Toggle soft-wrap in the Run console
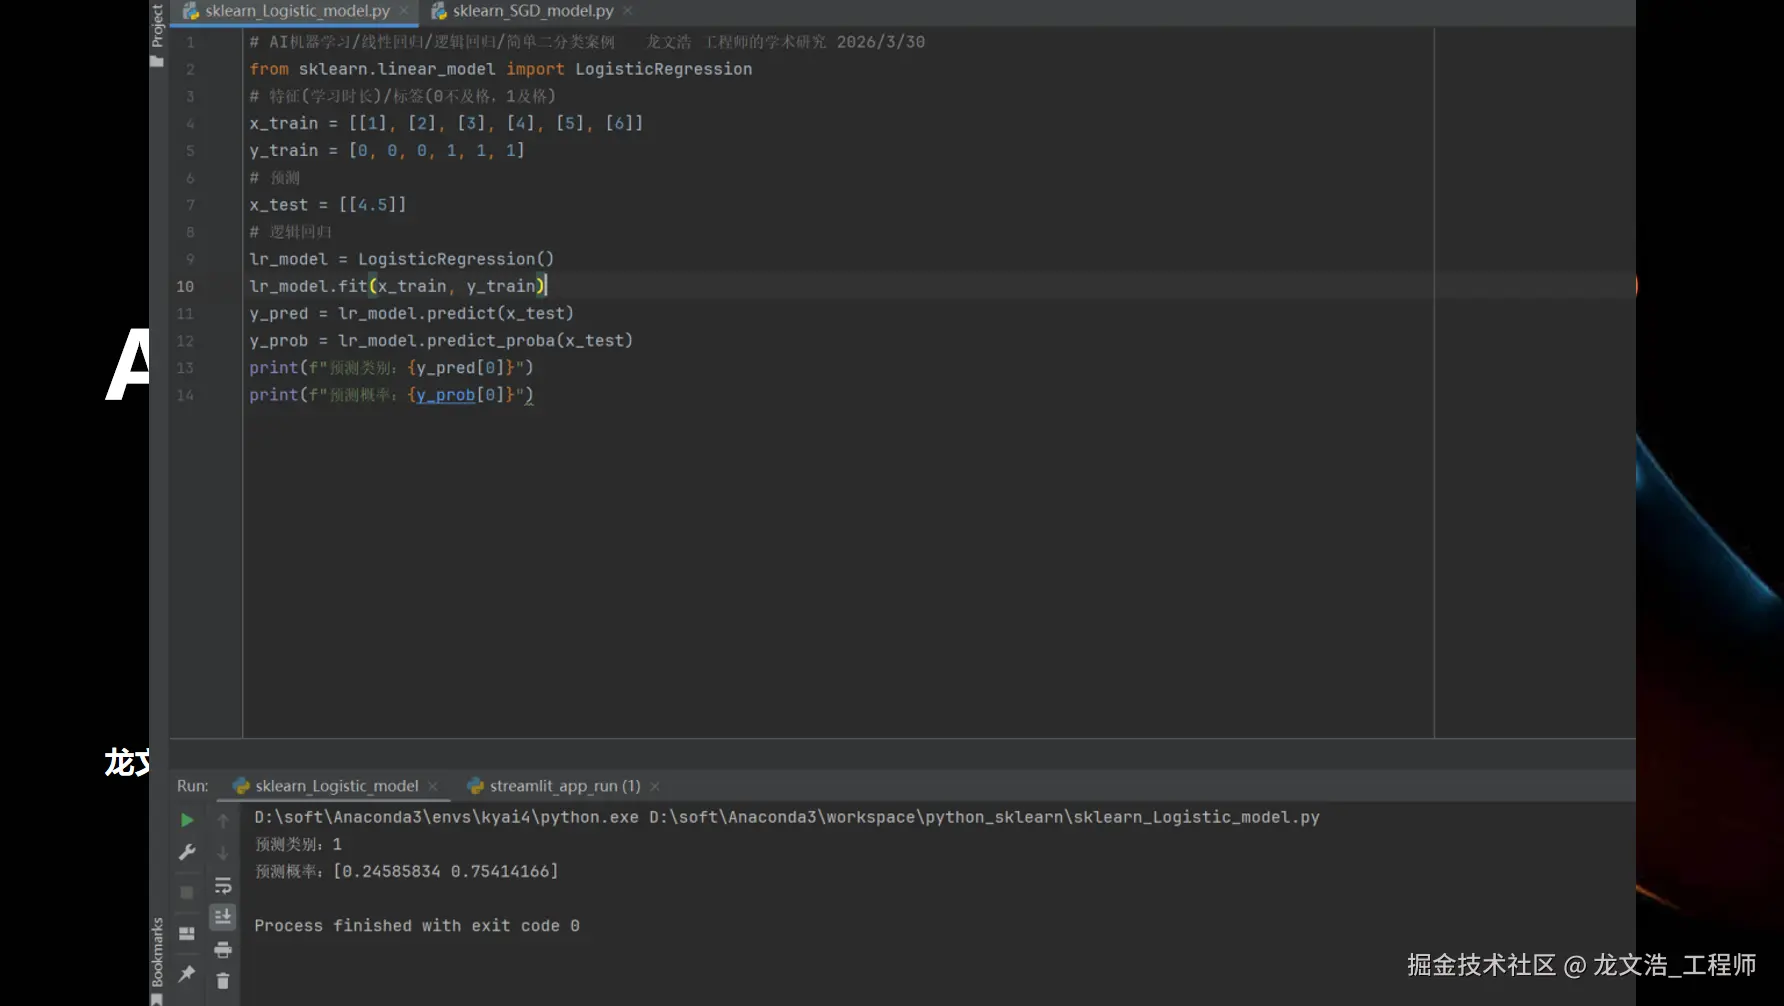This screenshot has width=1784, height=1006. point(223,886)
